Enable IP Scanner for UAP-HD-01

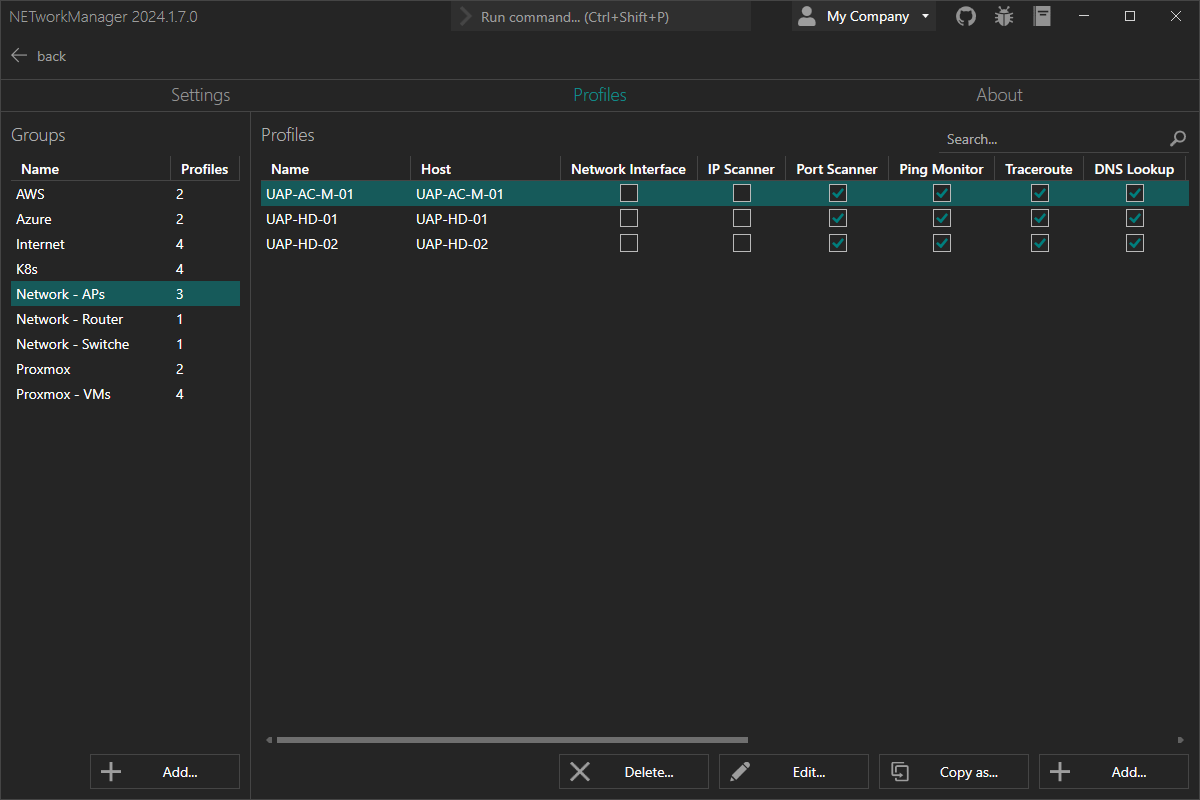click(741, 218)
